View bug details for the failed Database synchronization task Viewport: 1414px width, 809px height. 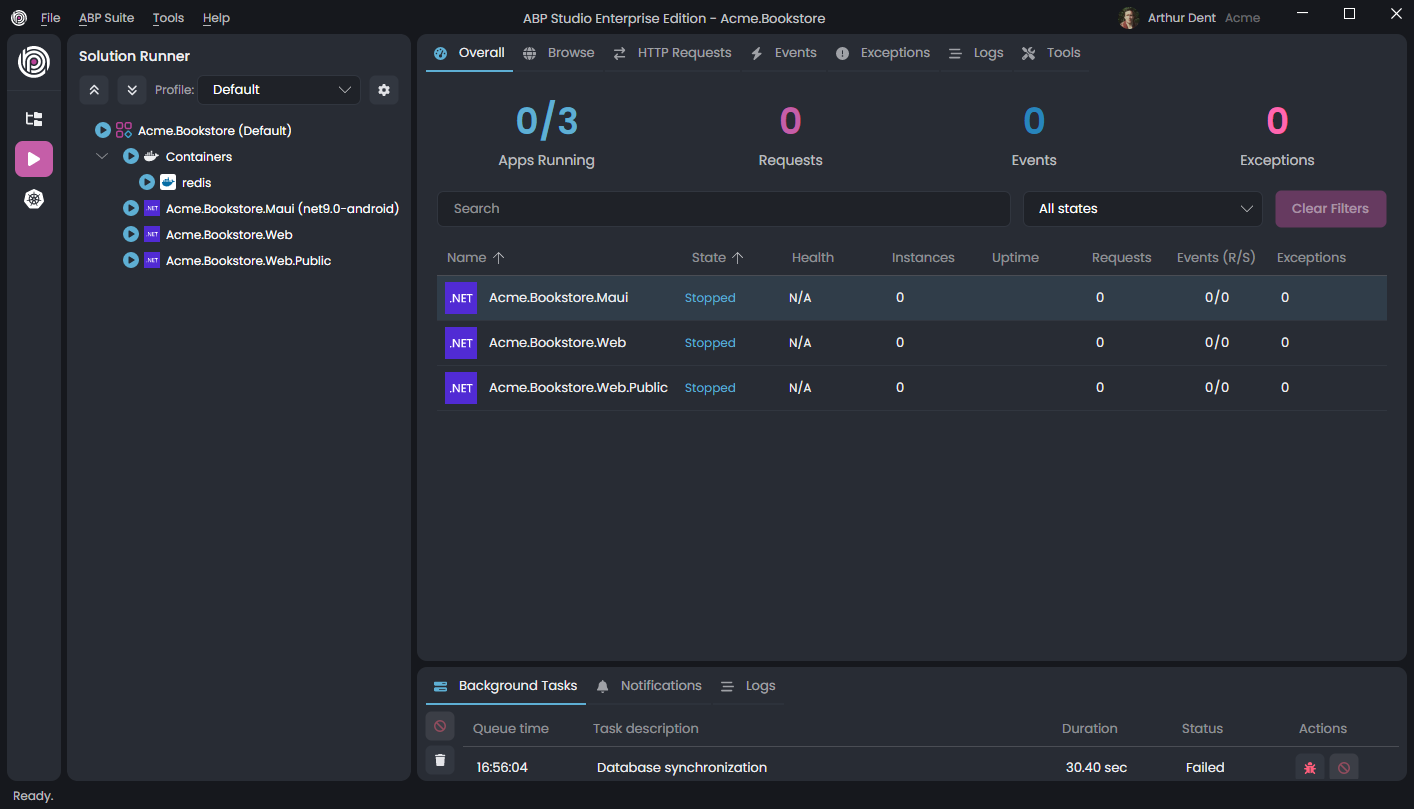pyautogui.click(x=1310, y=767)
